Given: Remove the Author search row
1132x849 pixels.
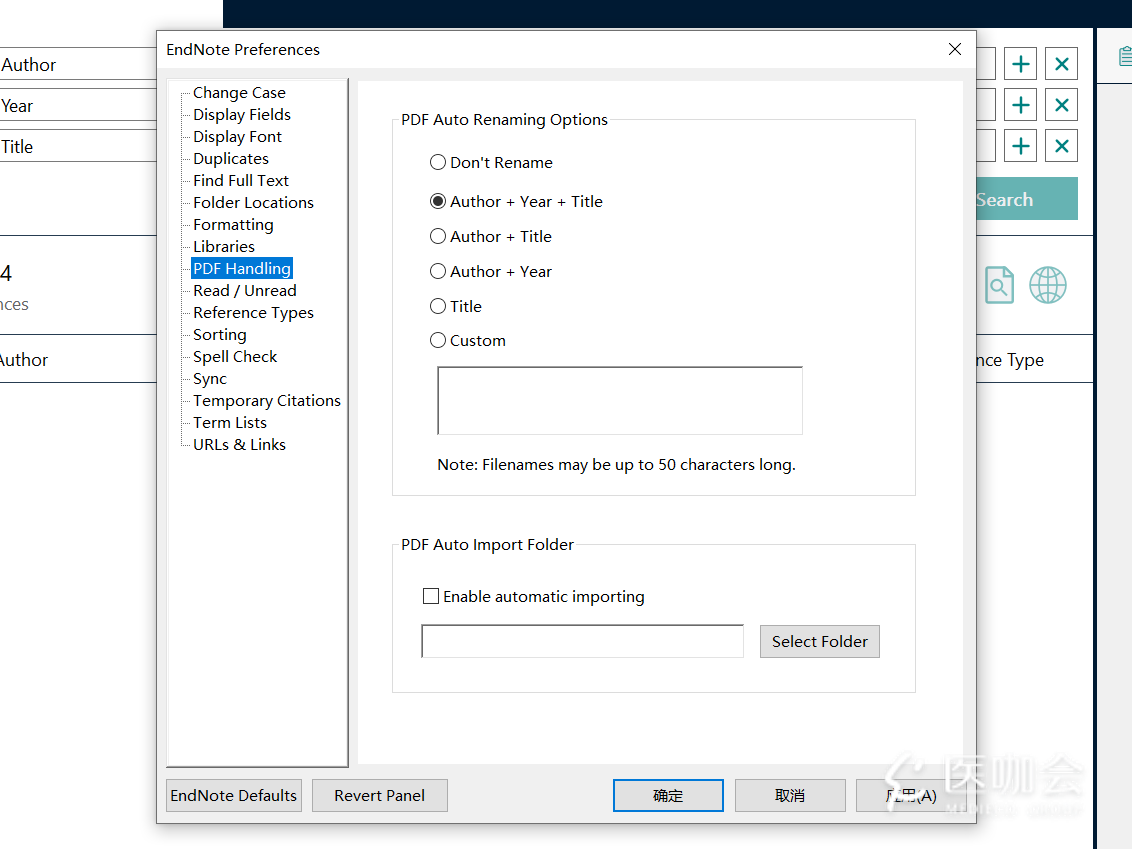Looking at the screenshot, I should coord(1061,64).
